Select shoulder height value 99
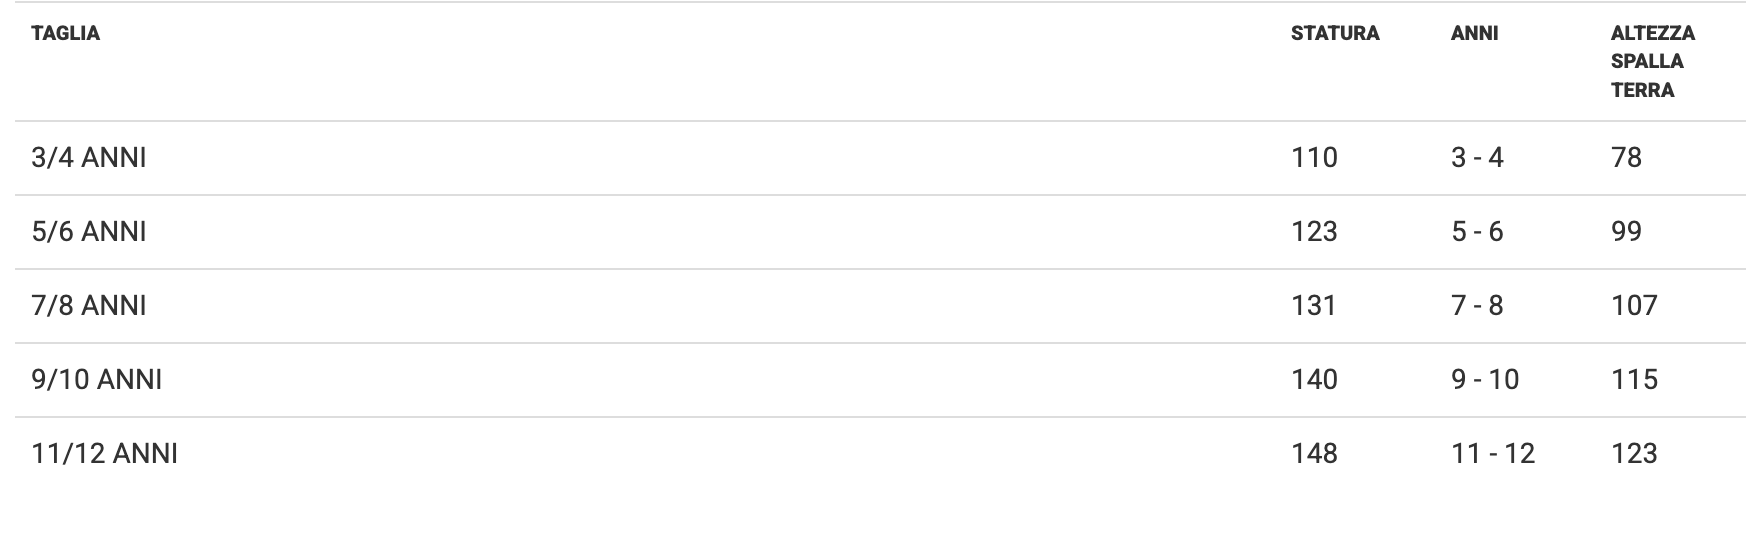The height and width of the screenshot is (536, 1746). [1626, 232]
